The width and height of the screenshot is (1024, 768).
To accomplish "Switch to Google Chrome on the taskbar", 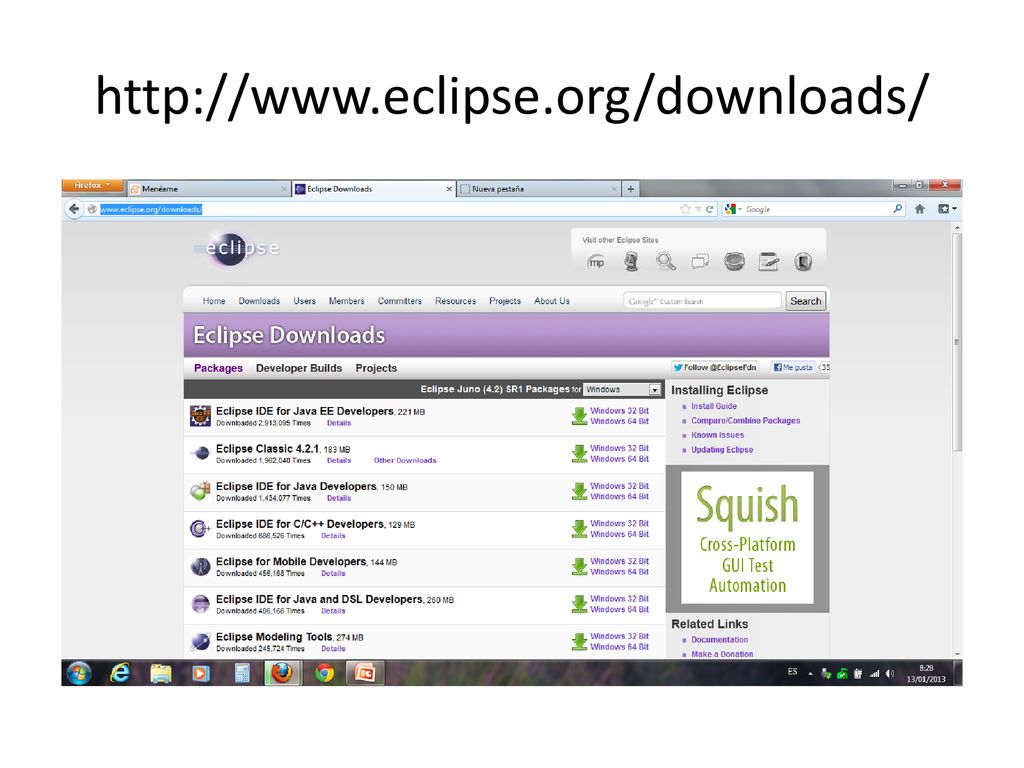I will 325,673.
